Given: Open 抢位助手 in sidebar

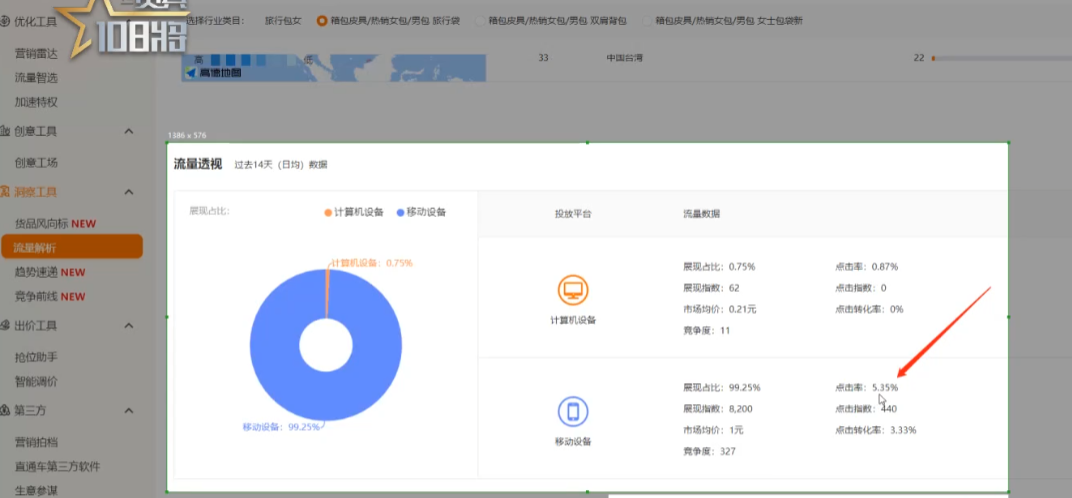Looking at the screenshot, I should tap(36, 357).
